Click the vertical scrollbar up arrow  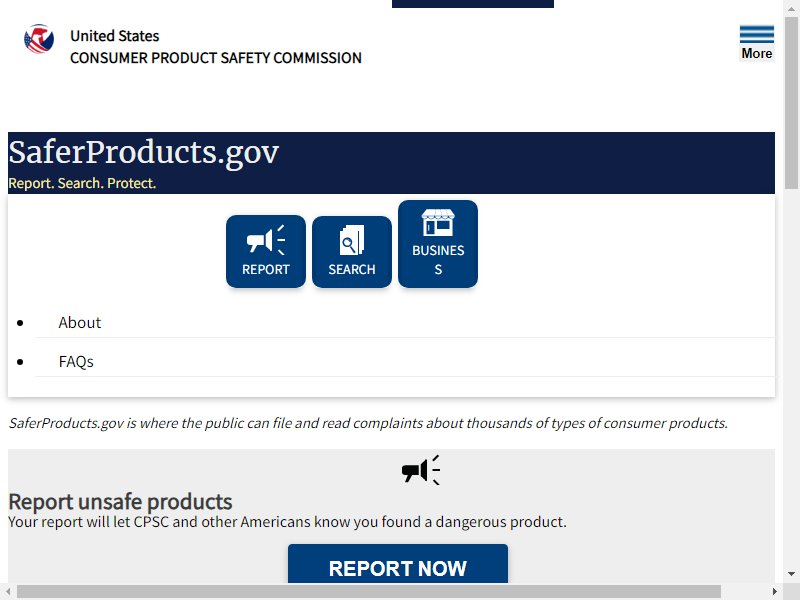791,9
